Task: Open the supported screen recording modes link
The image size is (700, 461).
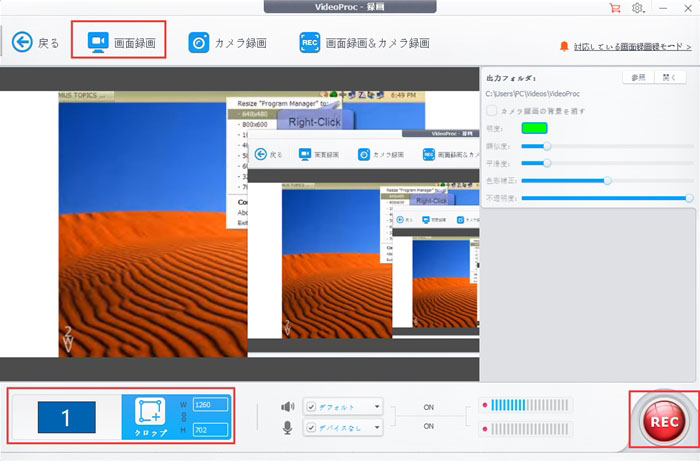Action: click(632, 46)
